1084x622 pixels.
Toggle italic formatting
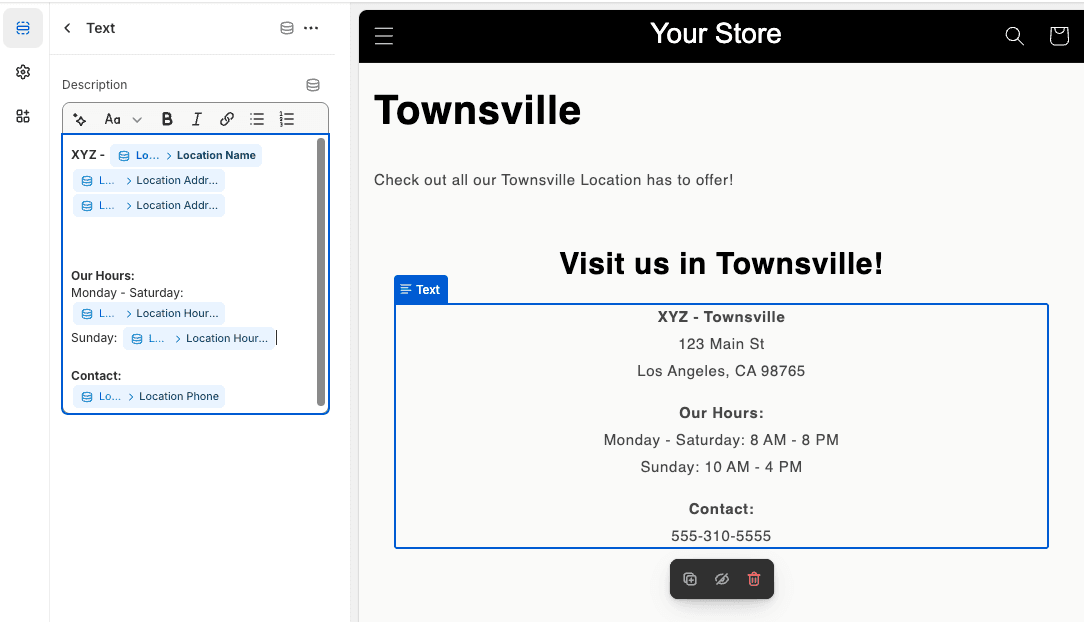click(x=197, y=119)
